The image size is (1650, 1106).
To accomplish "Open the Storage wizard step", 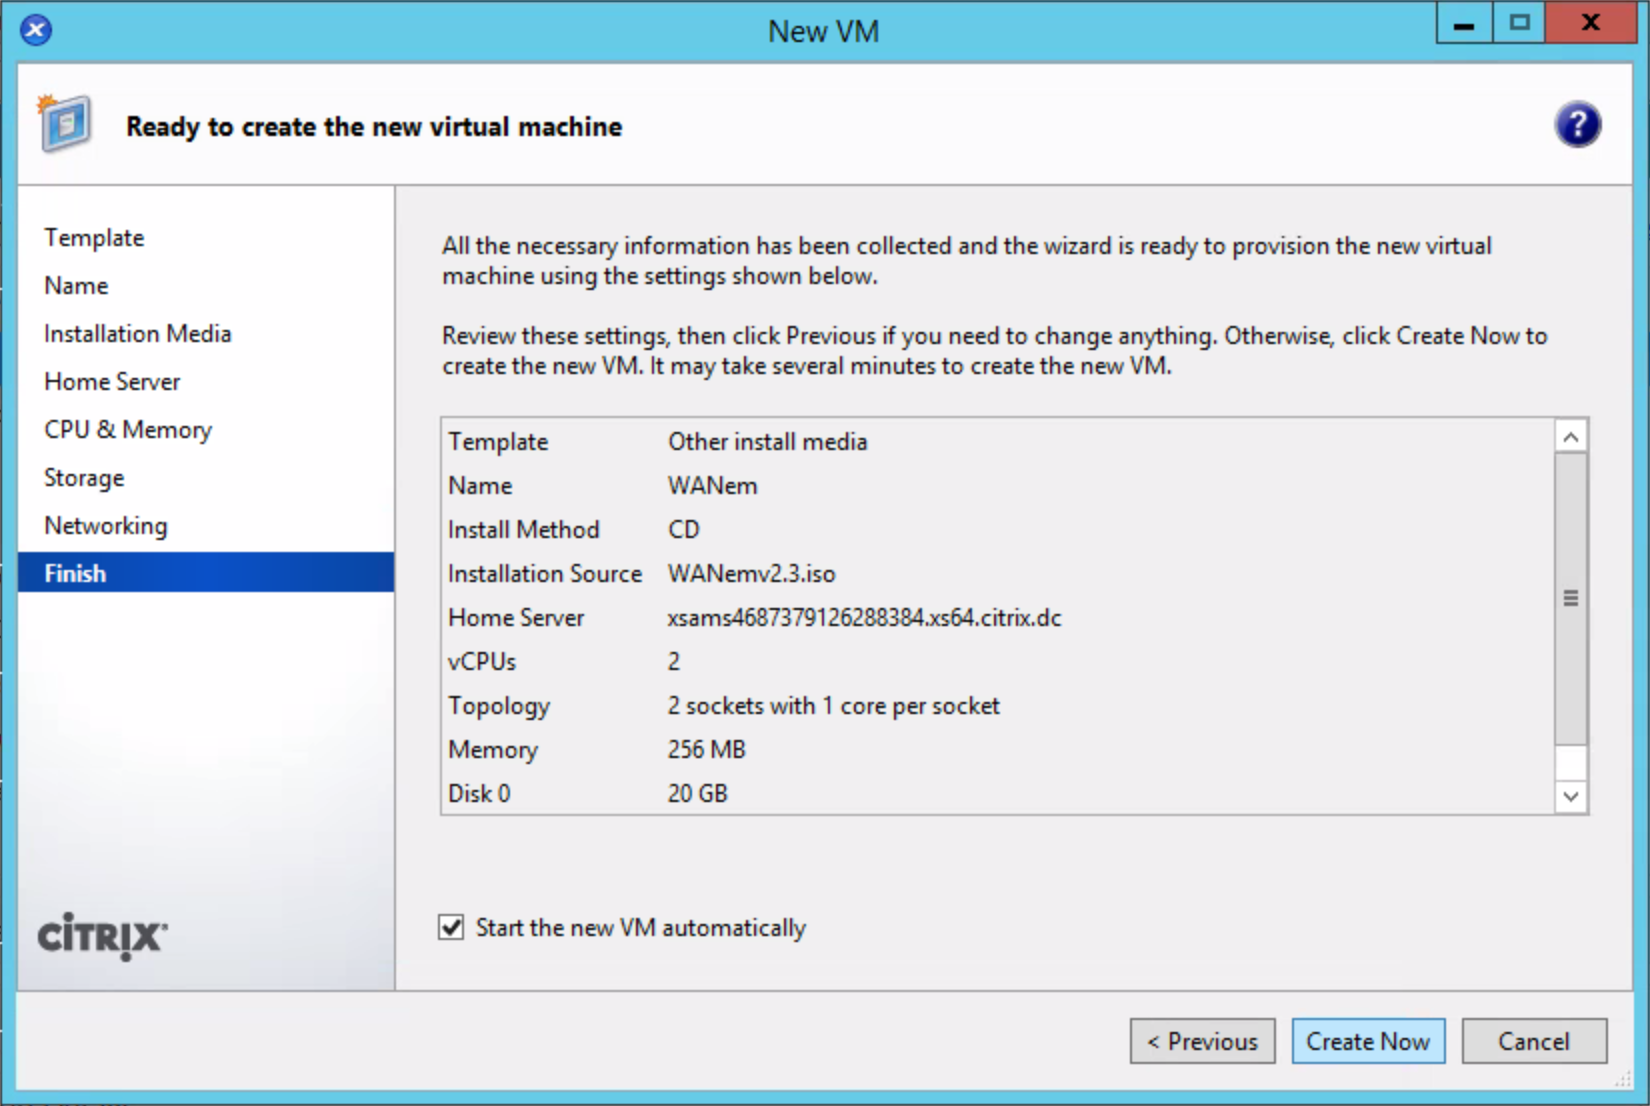I will [x=84, y=478].
